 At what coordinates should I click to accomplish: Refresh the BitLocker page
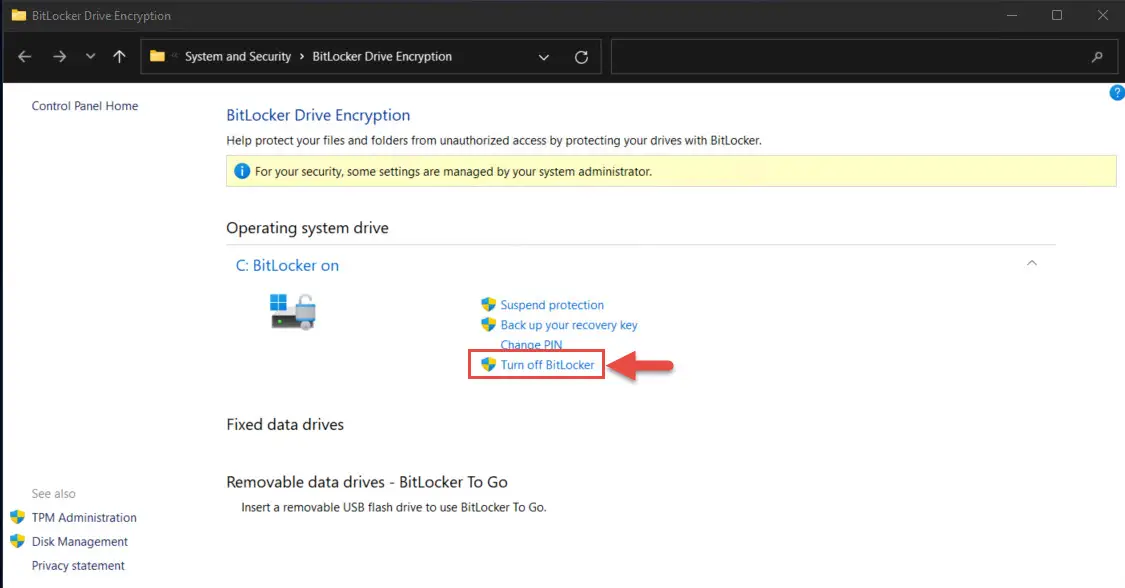pos(581,57)
